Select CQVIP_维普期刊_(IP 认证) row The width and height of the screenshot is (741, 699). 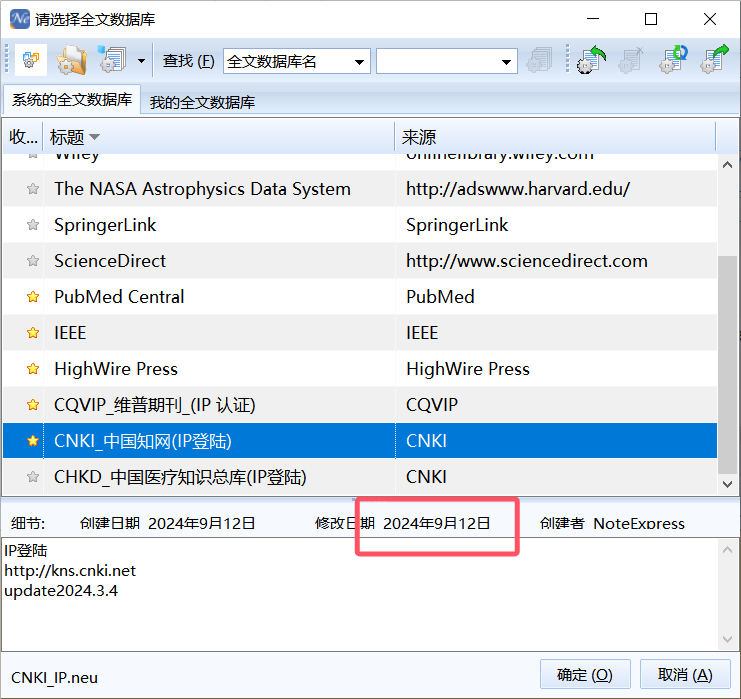click(360, 405)
